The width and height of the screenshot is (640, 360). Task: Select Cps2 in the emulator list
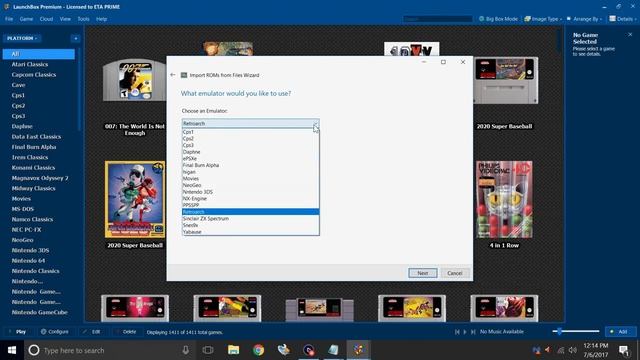click(250, 138)
